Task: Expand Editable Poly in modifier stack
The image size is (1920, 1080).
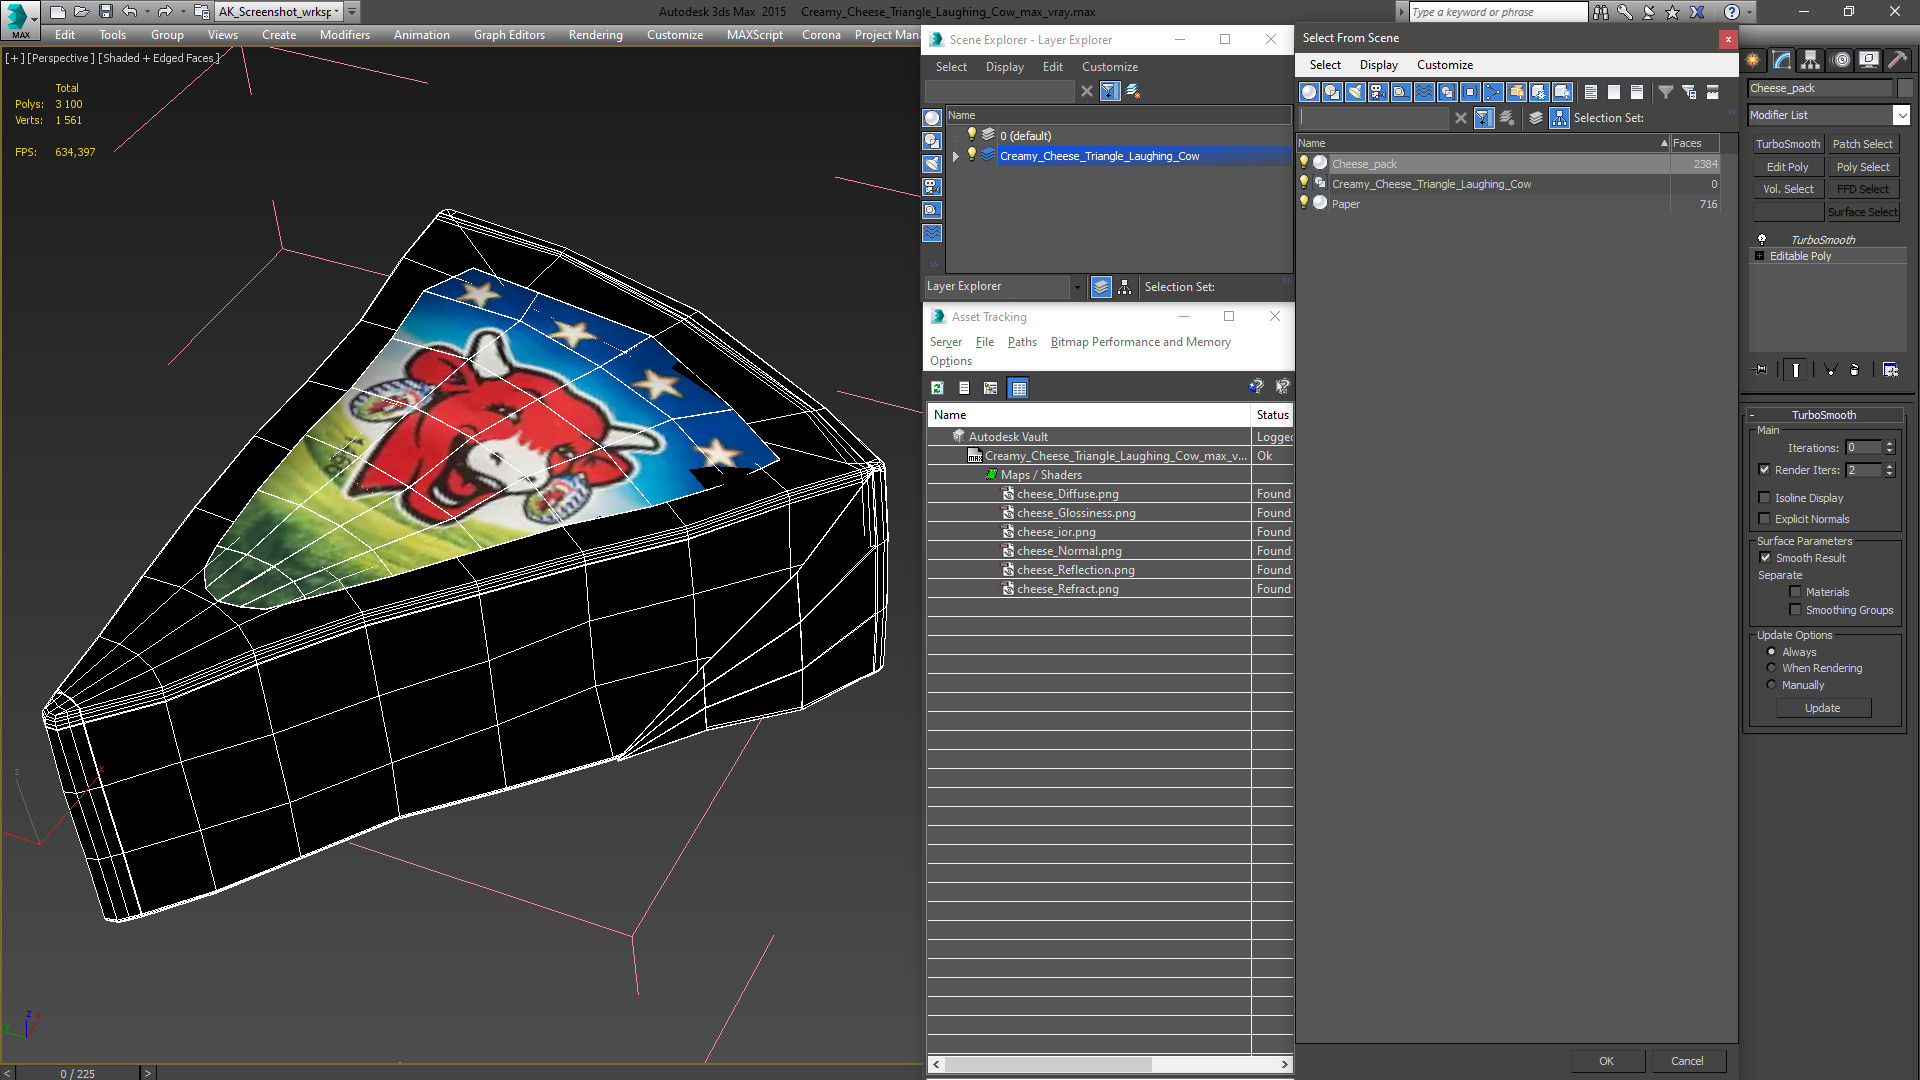Action: [x=1760, y=256]
